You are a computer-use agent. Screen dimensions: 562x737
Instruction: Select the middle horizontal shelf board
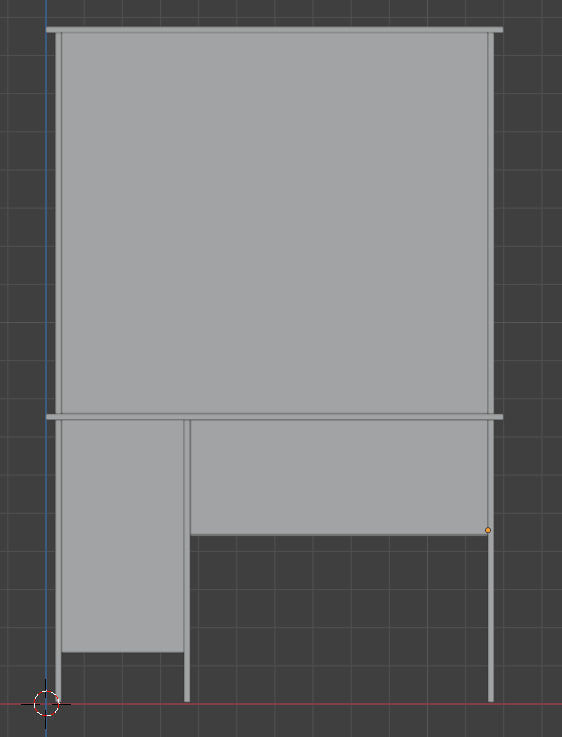pyautogui.click(x=274, y=417)
